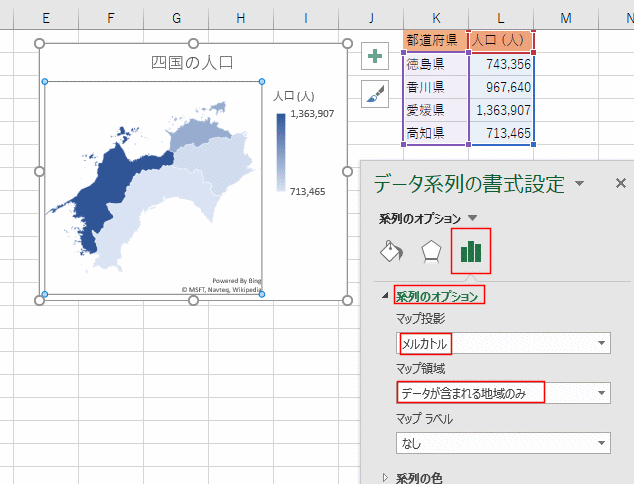This screenshot has width=634, height=484.
Task: Open the マップ領域 combo box
Action: point(503,393)
